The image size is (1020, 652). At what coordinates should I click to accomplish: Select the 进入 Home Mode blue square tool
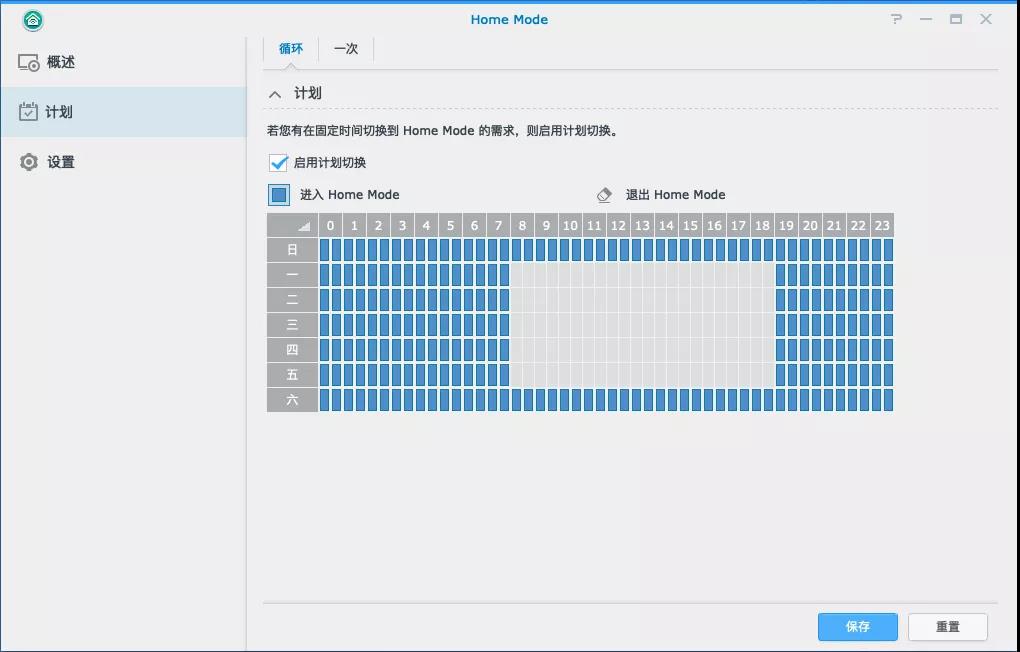pos(279,195)
